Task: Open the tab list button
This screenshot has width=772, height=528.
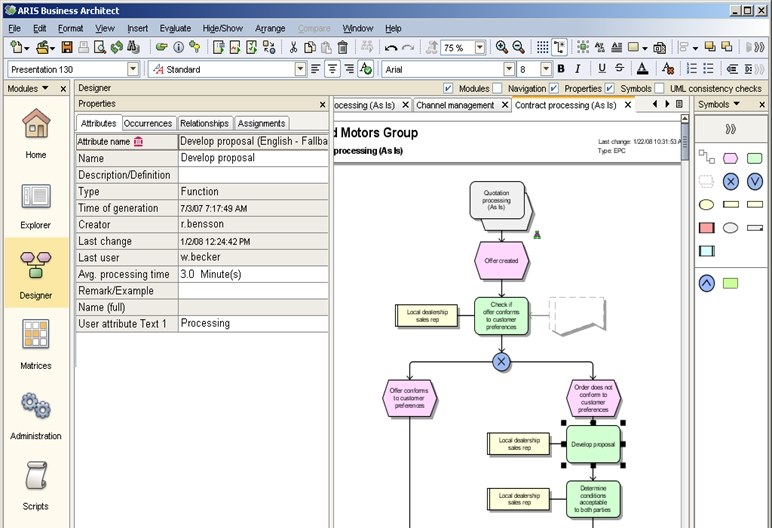Action: click(x=679, y=104)
